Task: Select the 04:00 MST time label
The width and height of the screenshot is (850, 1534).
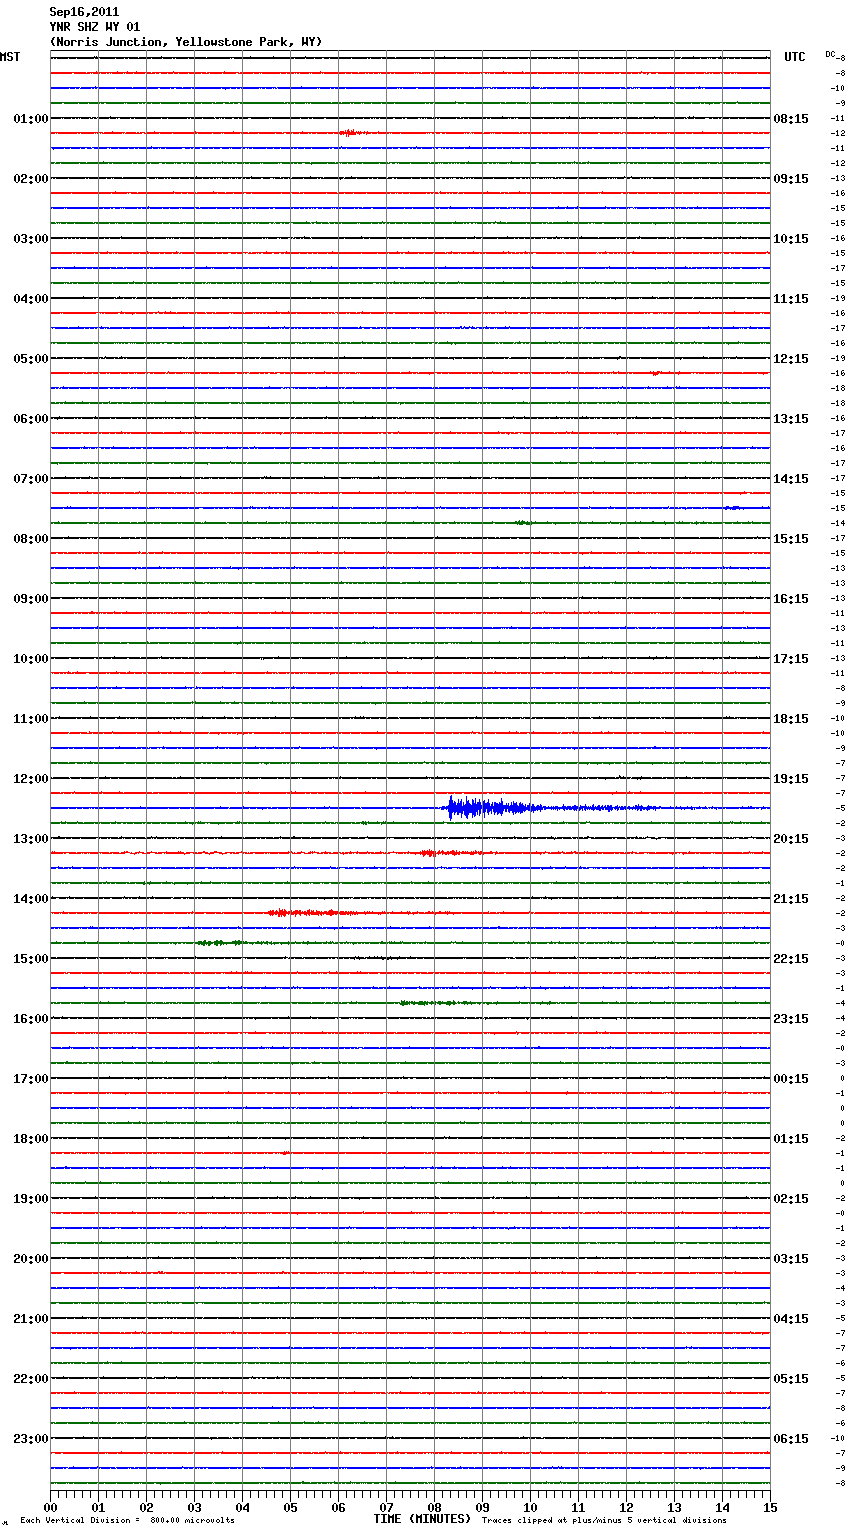Action: click(x=31, y=298)
